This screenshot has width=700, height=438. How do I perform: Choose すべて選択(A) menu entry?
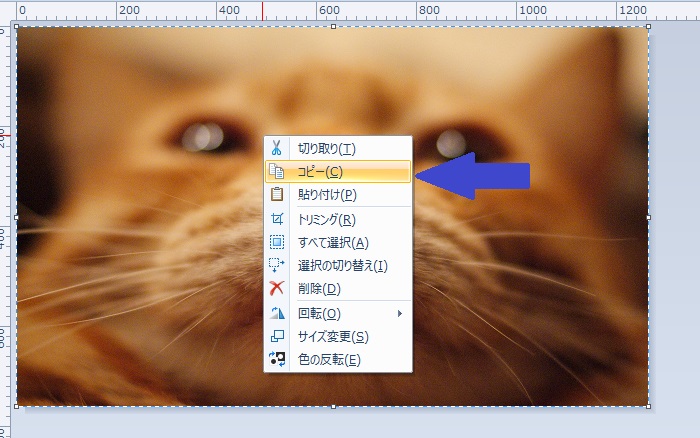[x=338, y=242]
